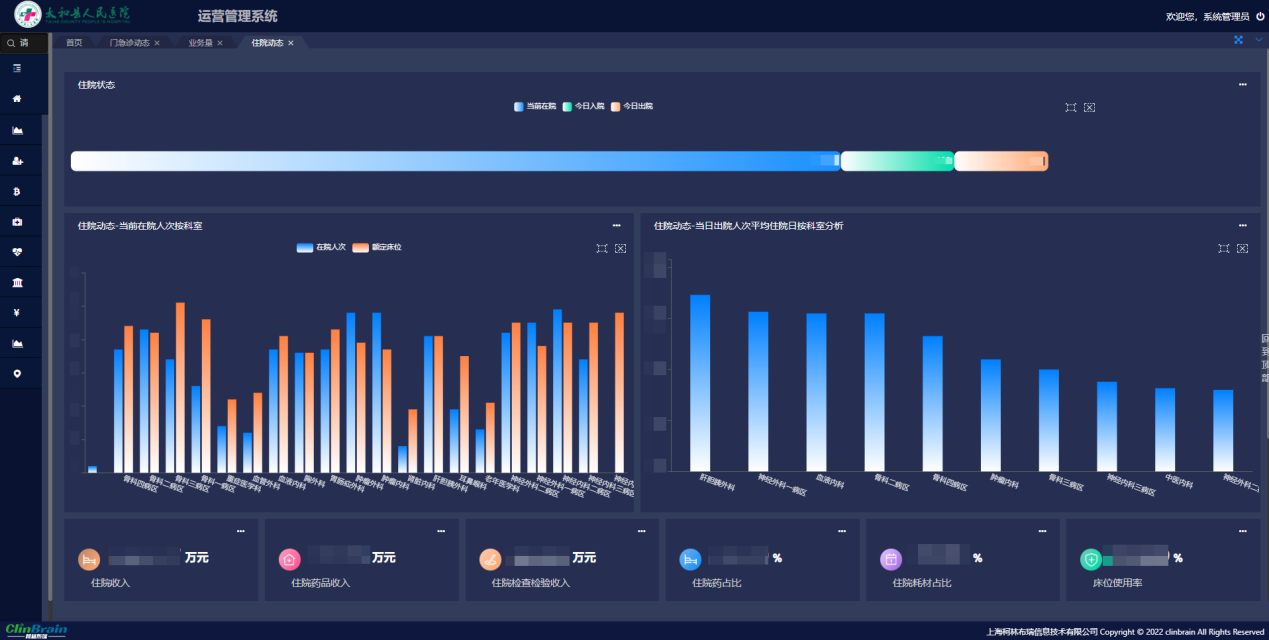Select the 住院动态 tab
This screenshot has width=1269, height=640.
click(x=267, y=43)
